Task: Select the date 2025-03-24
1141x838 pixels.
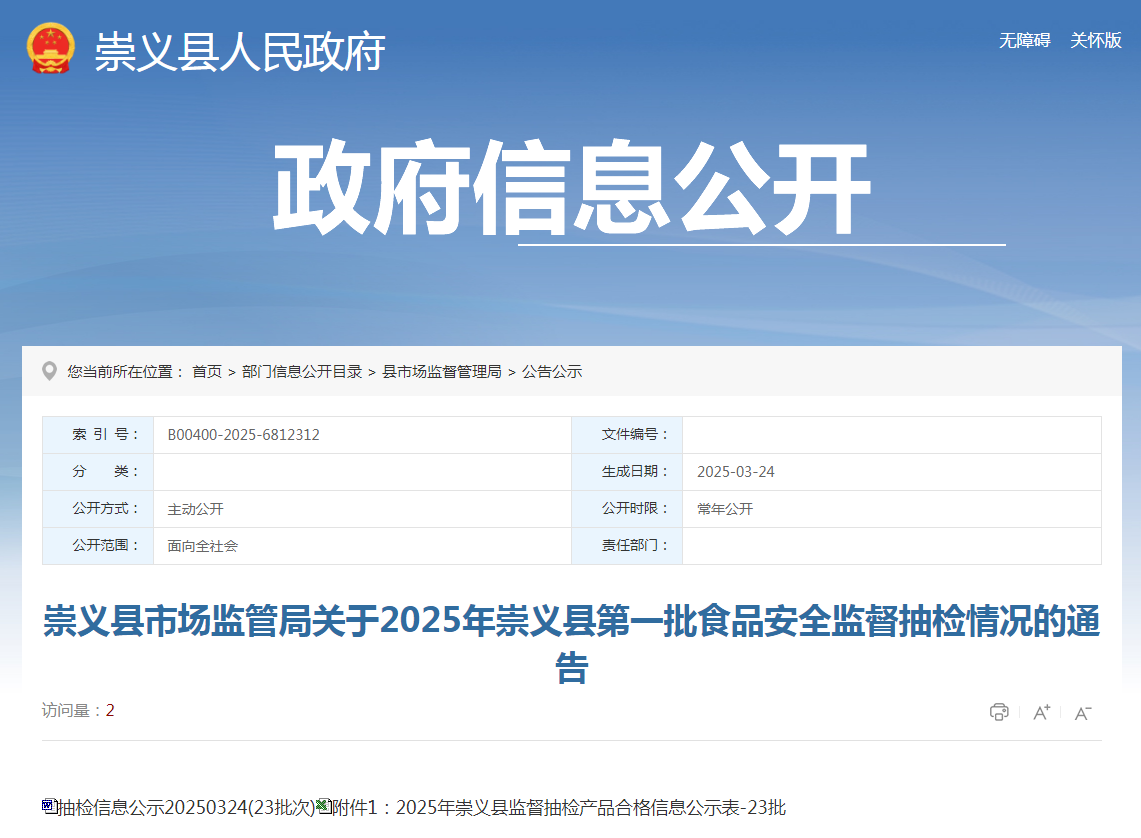Action: click(x=736, y=472)
